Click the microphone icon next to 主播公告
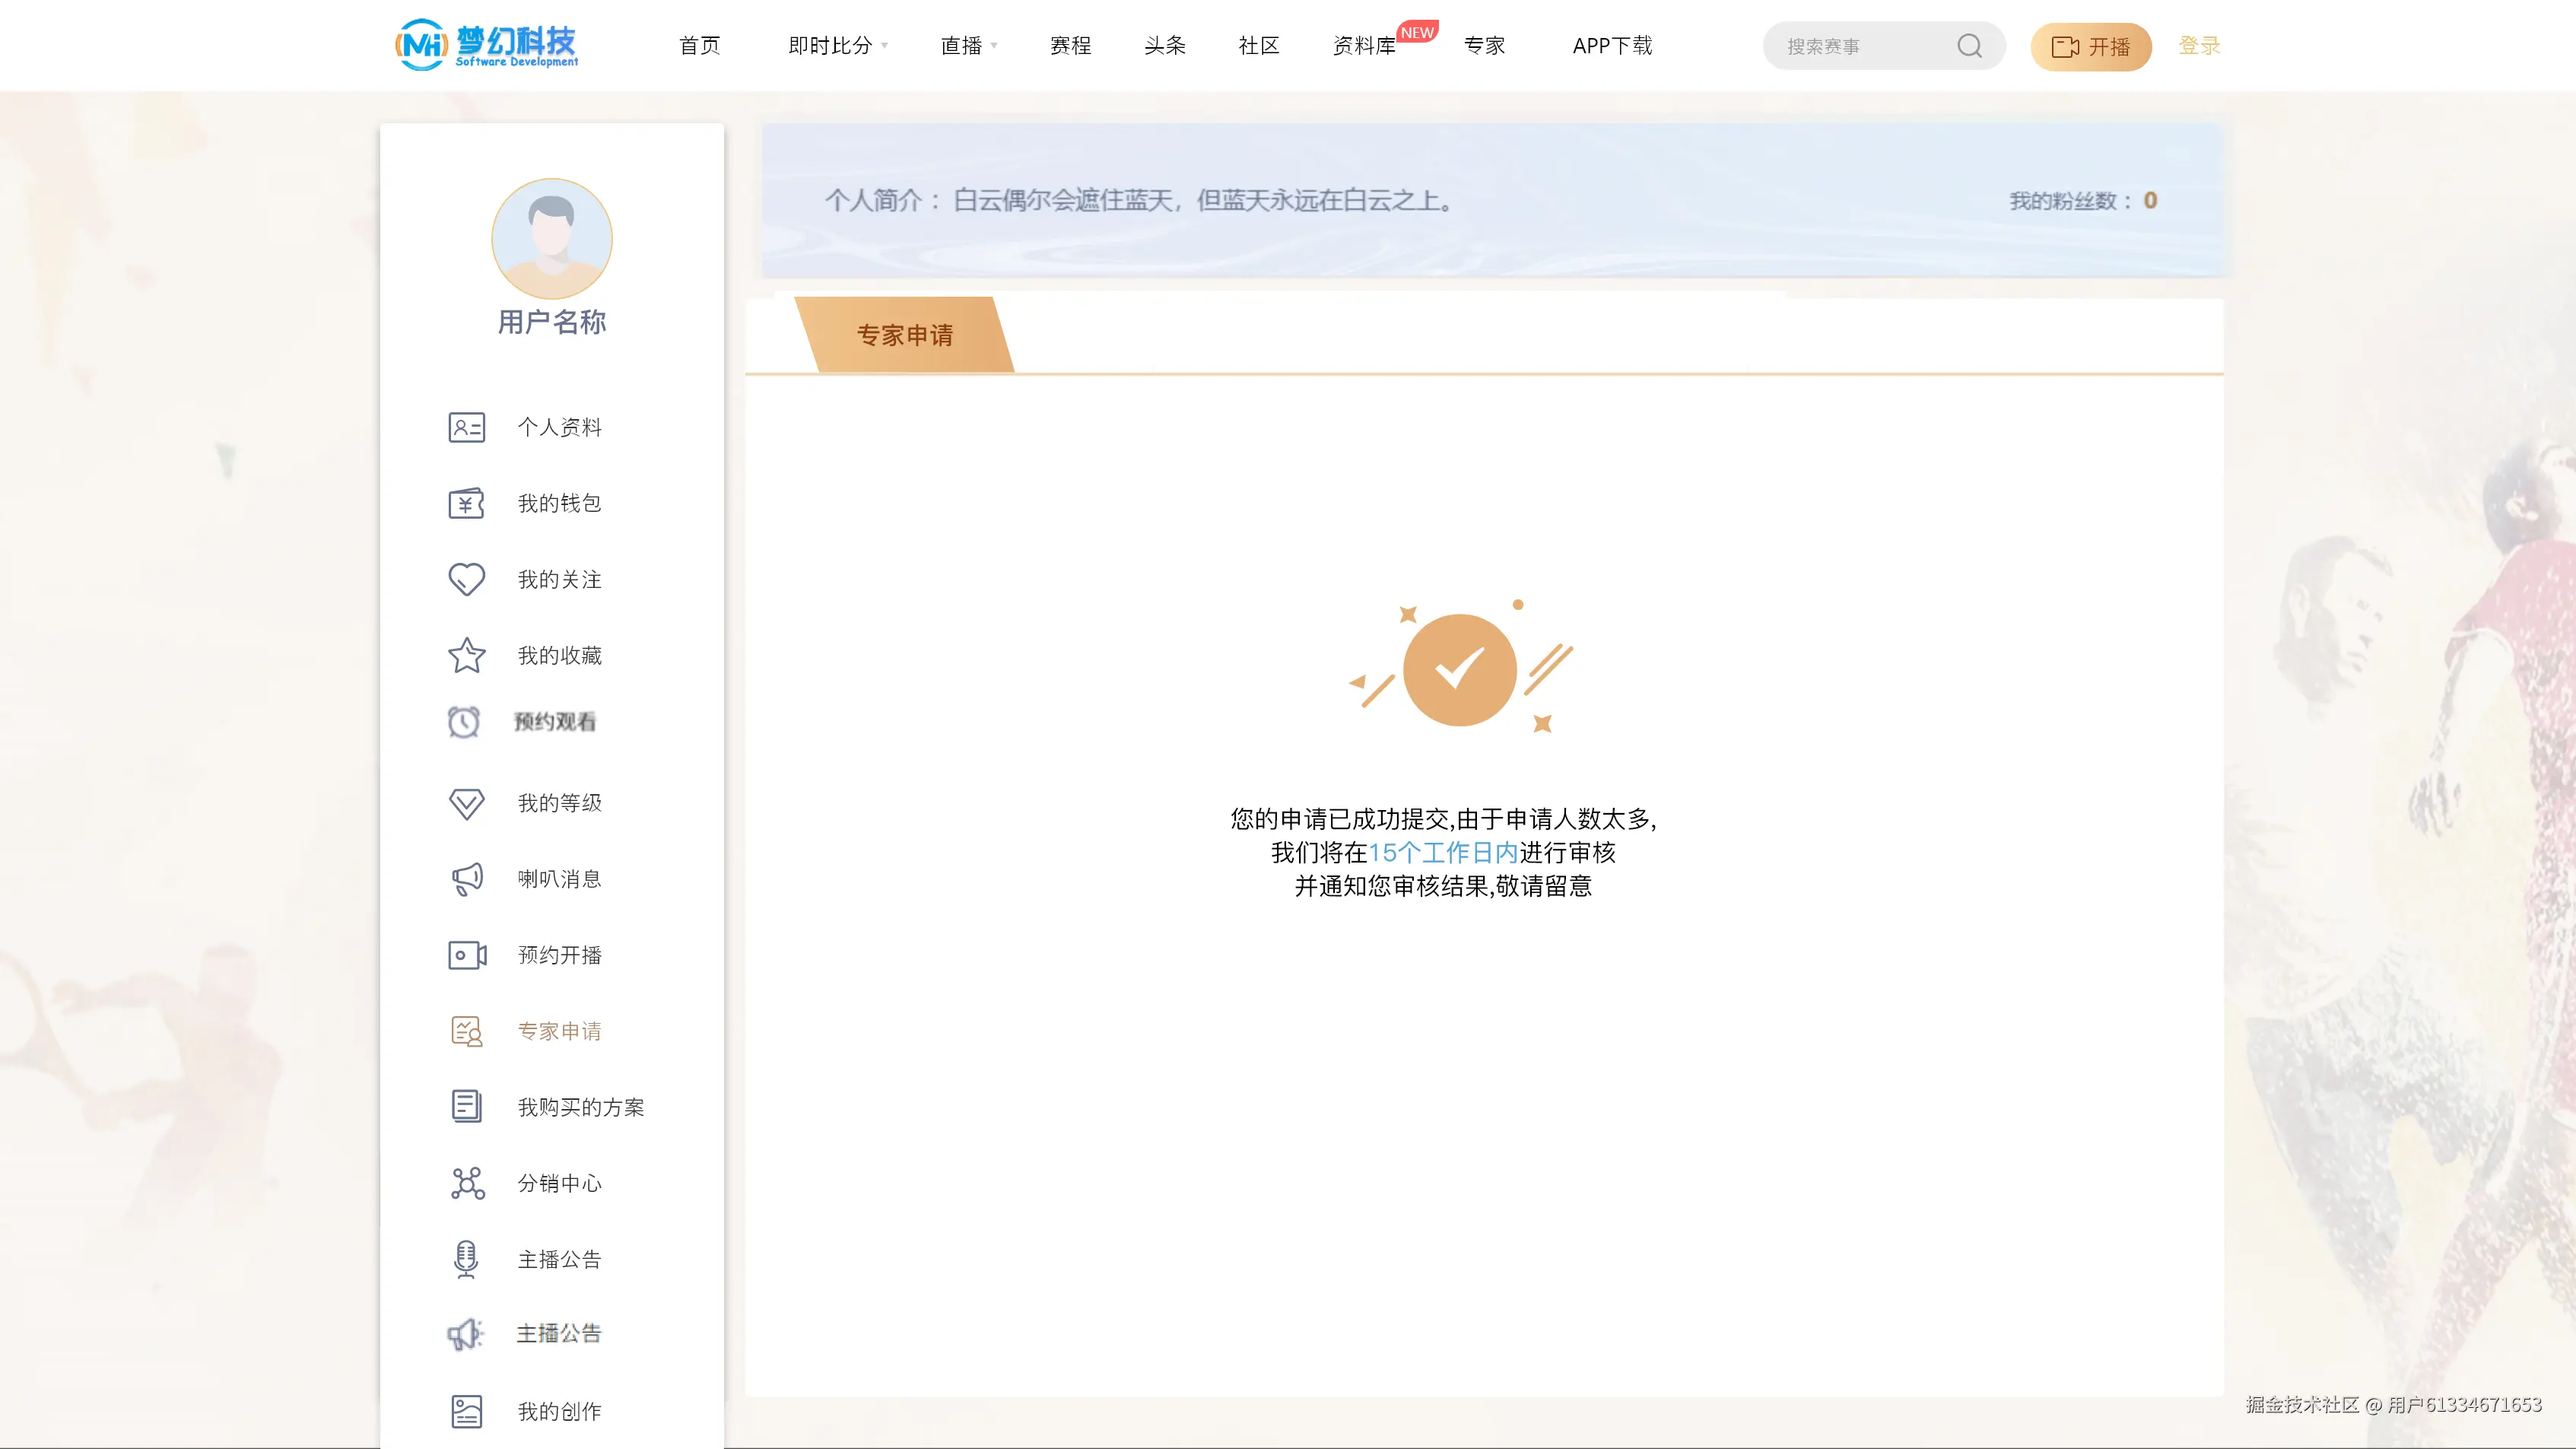The height and width of the screenshot is (1449, 2576). click(x=466, y=1259)
